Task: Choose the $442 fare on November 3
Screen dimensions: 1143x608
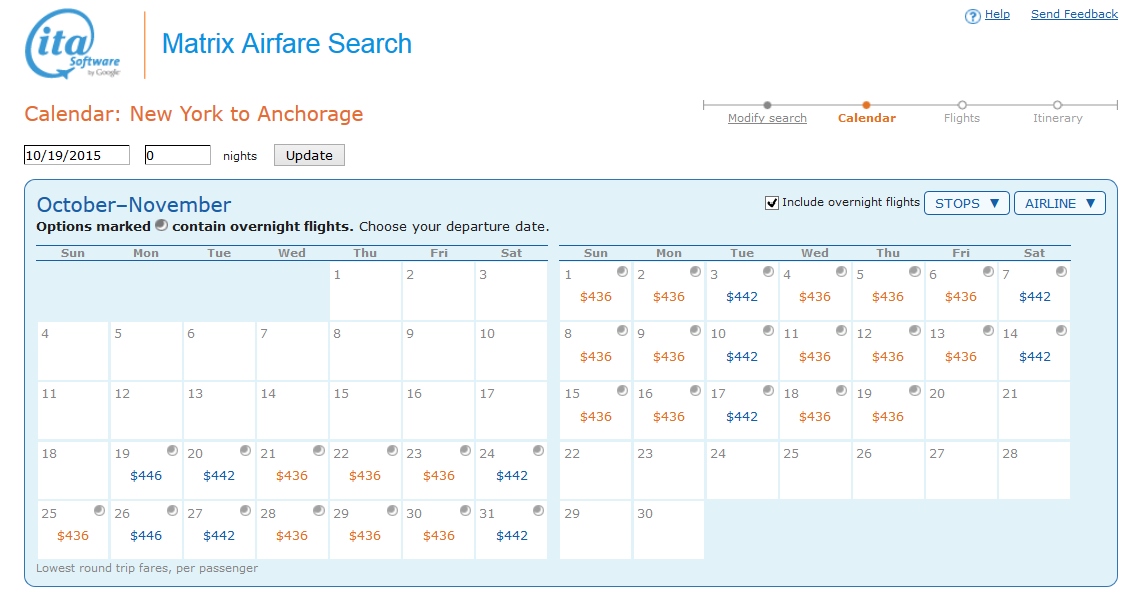Action: point(742,297)
